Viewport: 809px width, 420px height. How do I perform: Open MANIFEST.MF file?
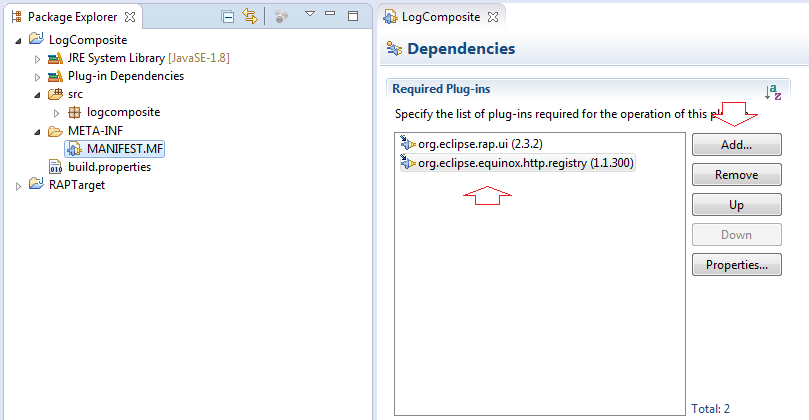pos(125,149)
